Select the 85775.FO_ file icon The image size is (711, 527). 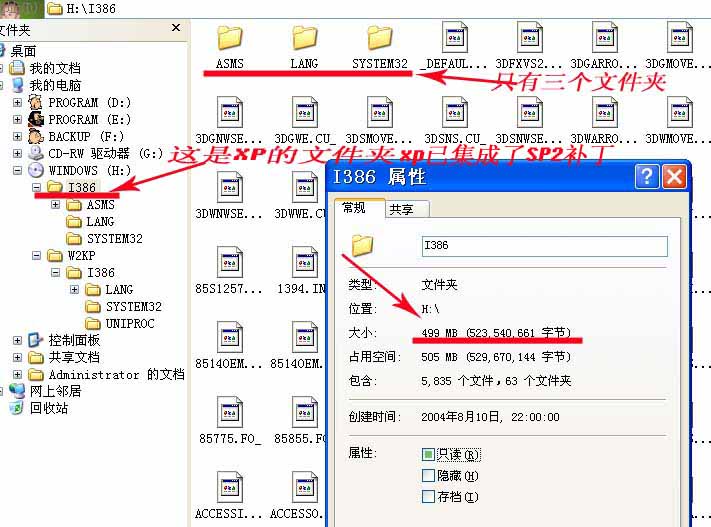tap(229, 412)
